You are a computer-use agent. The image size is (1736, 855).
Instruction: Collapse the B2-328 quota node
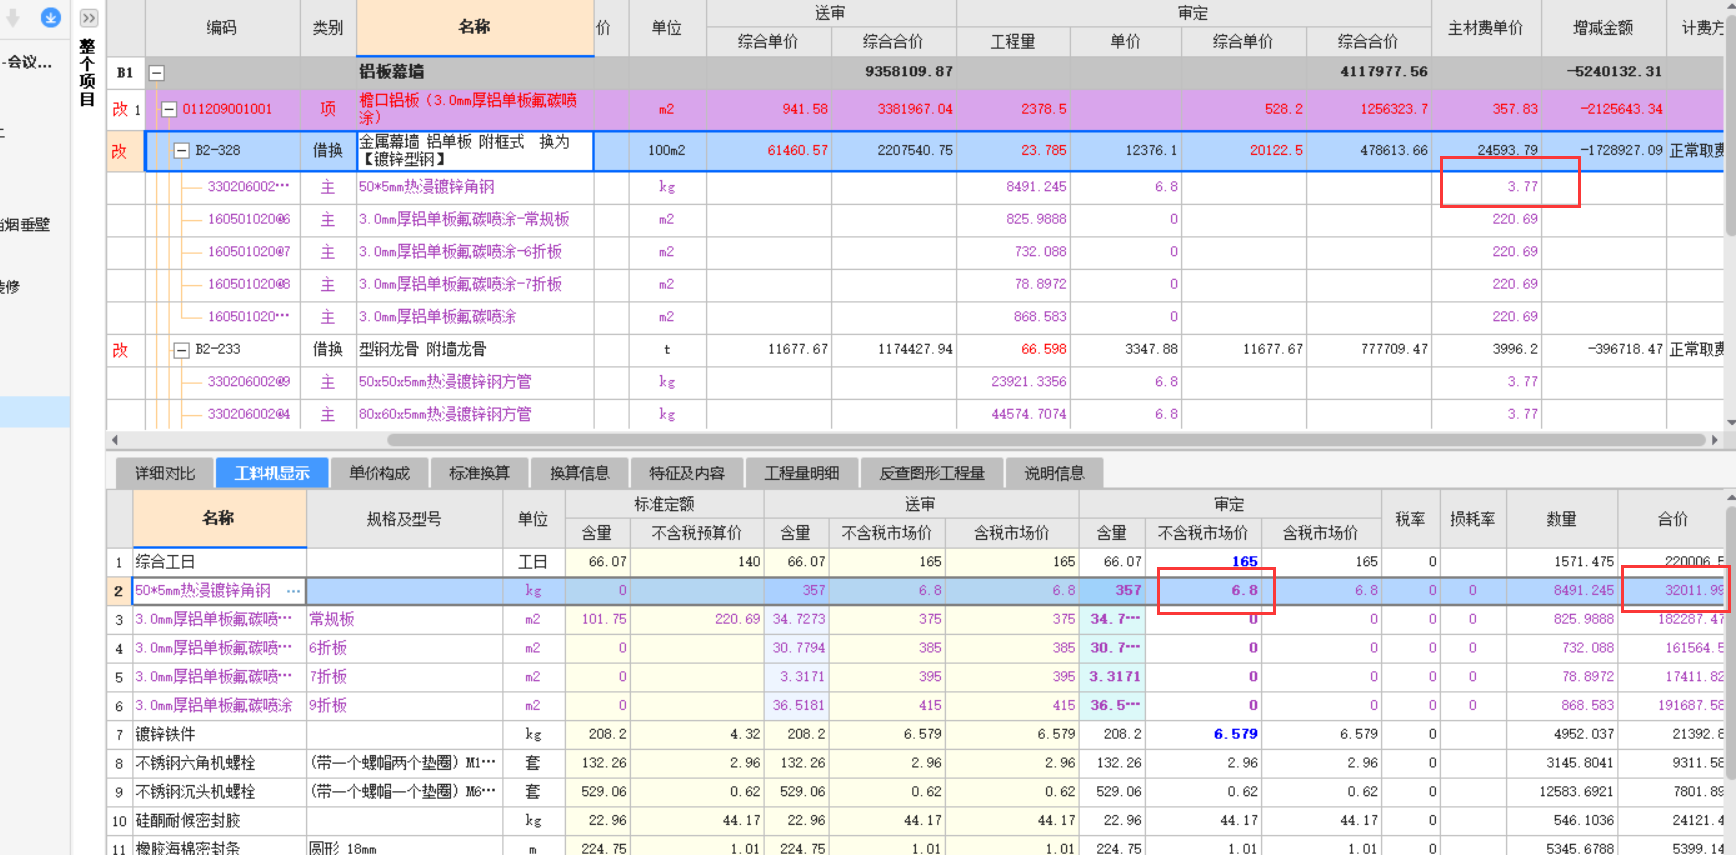point(181,151)
